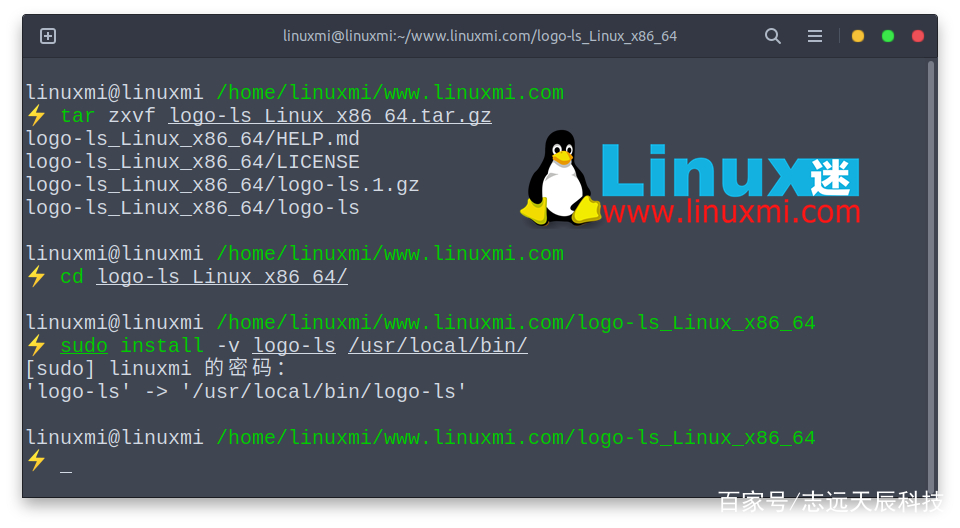Image resolution: width=960 pixels, height=528 pixels.
Task: Select the 'logo-ls_Linux_x86_64/logo-ls.1.gz' line
Action: coord(222,185)
